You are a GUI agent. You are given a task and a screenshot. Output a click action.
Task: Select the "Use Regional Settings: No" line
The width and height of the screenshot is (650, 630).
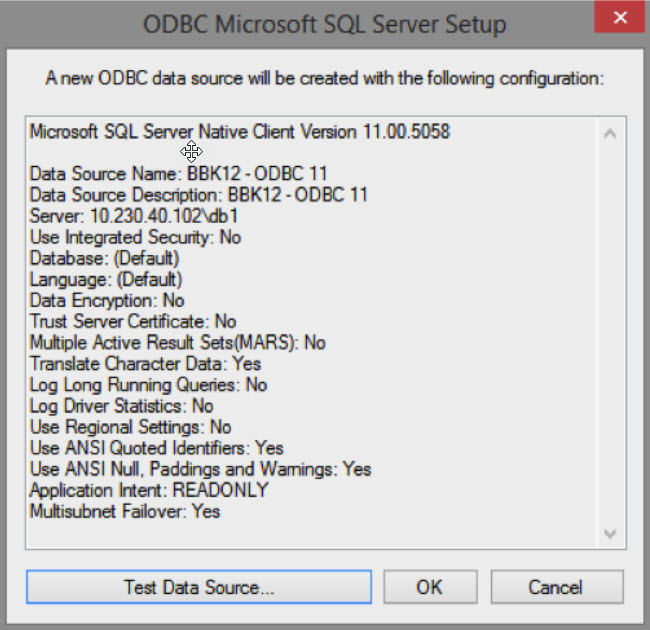click(x=131, y=427)
